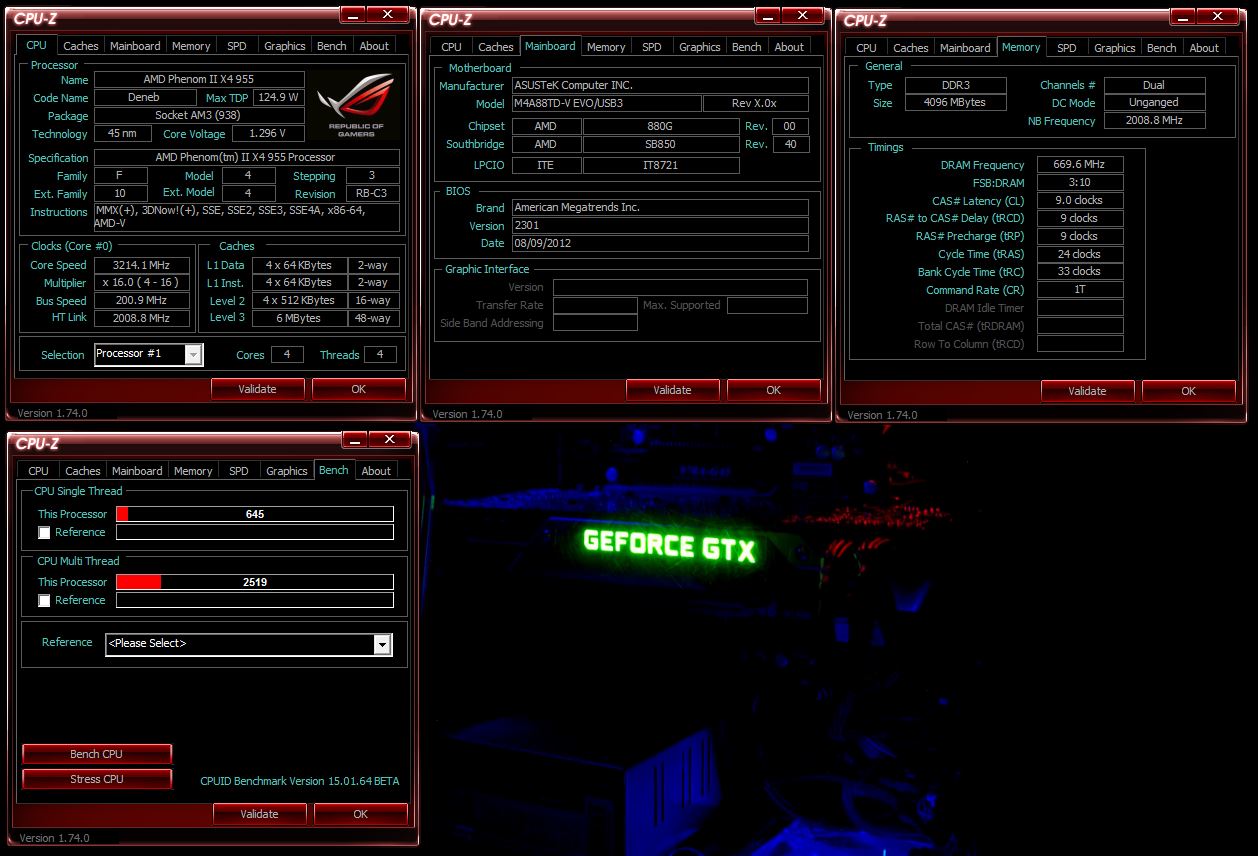Click the CAS# Latency value "9.0 clocks"

point(1080,201)
